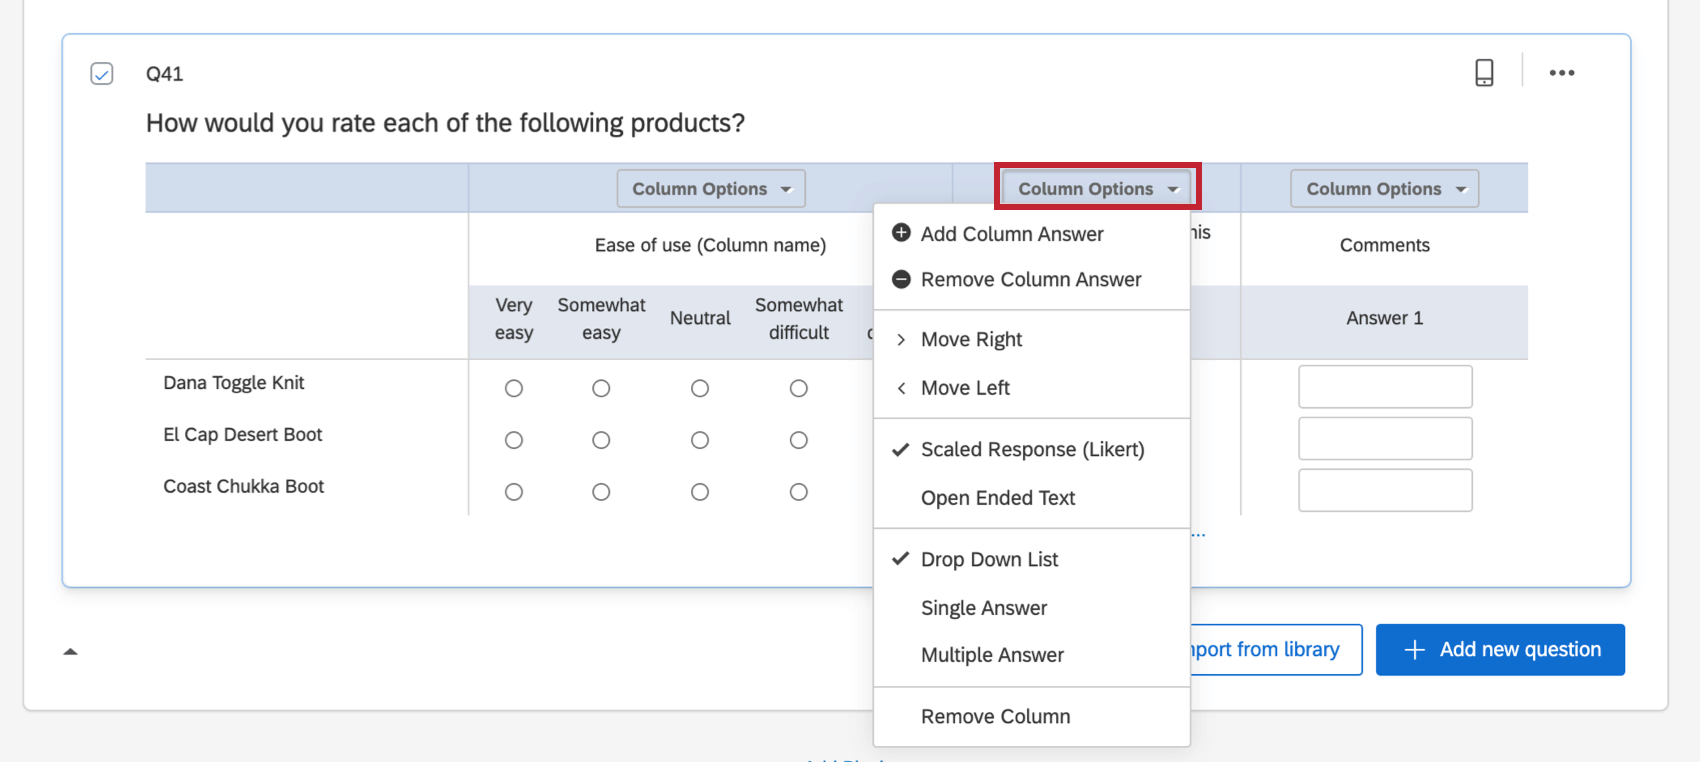Collapse the block using the small up arrow
The width and height of the screenshot is (1700, 762).
[x=70, y=652]
